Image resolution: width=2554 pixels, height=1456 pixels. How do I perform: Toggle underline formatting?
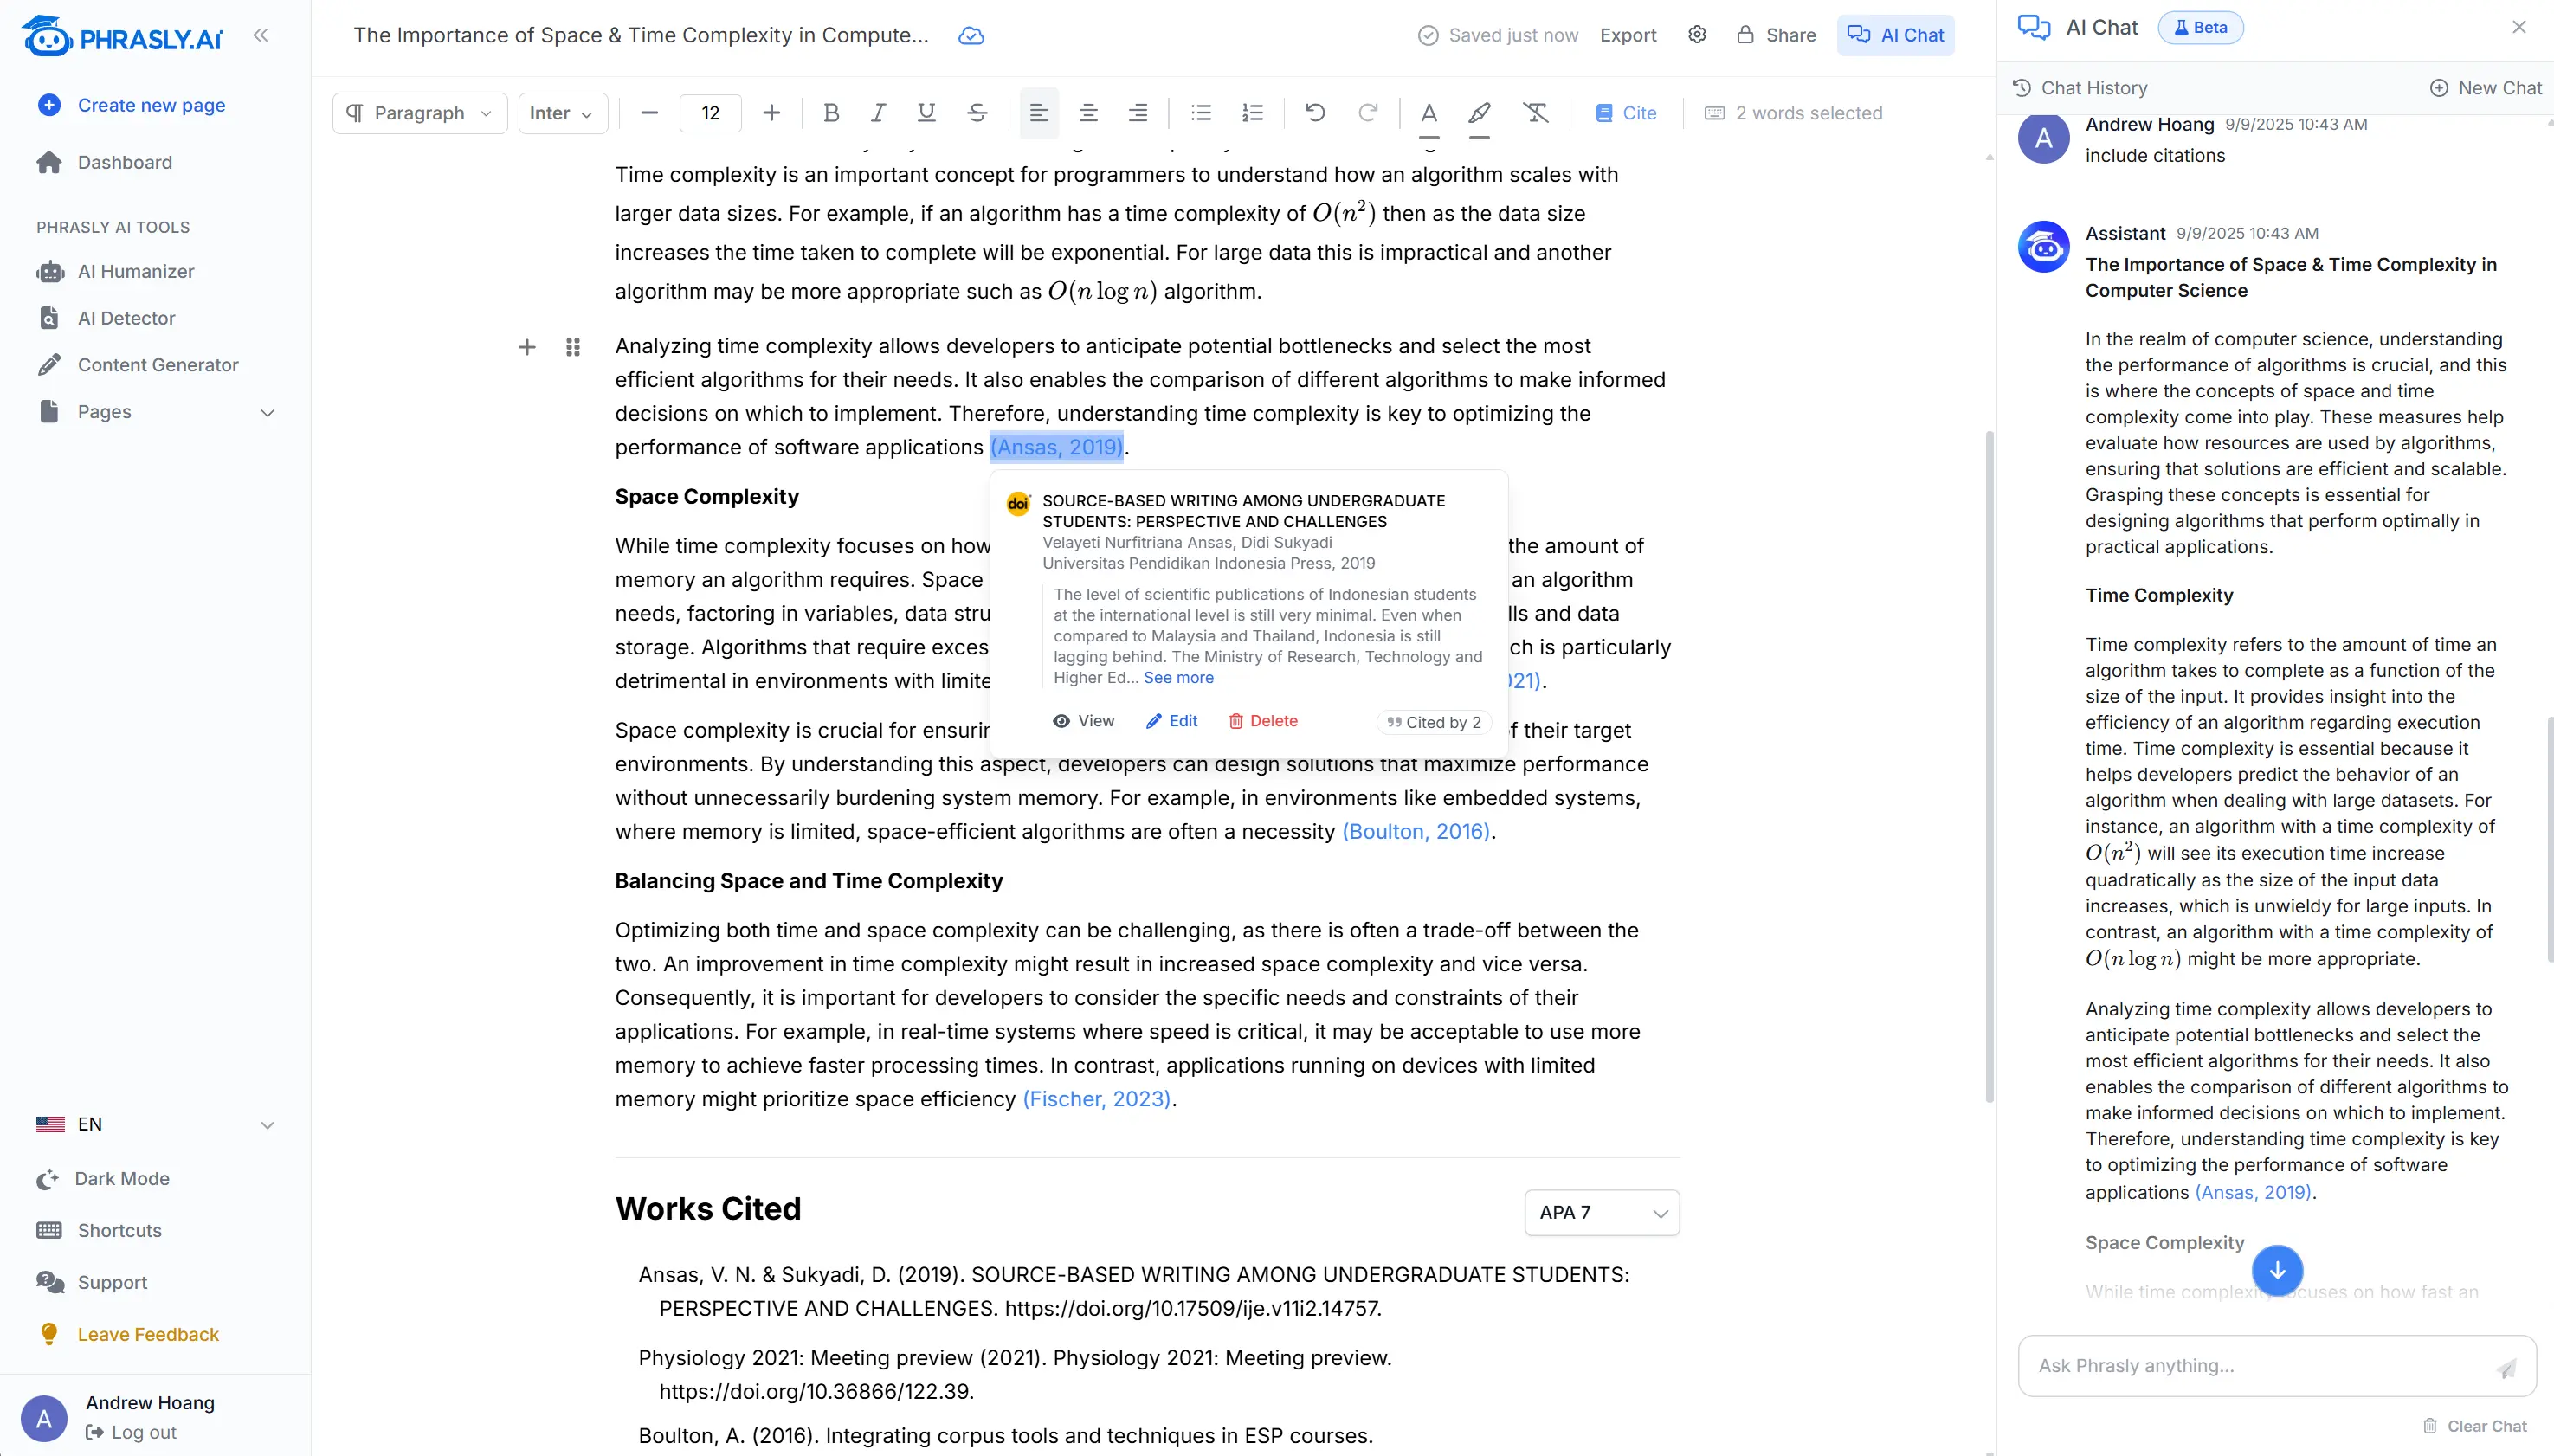pos(927,113)
